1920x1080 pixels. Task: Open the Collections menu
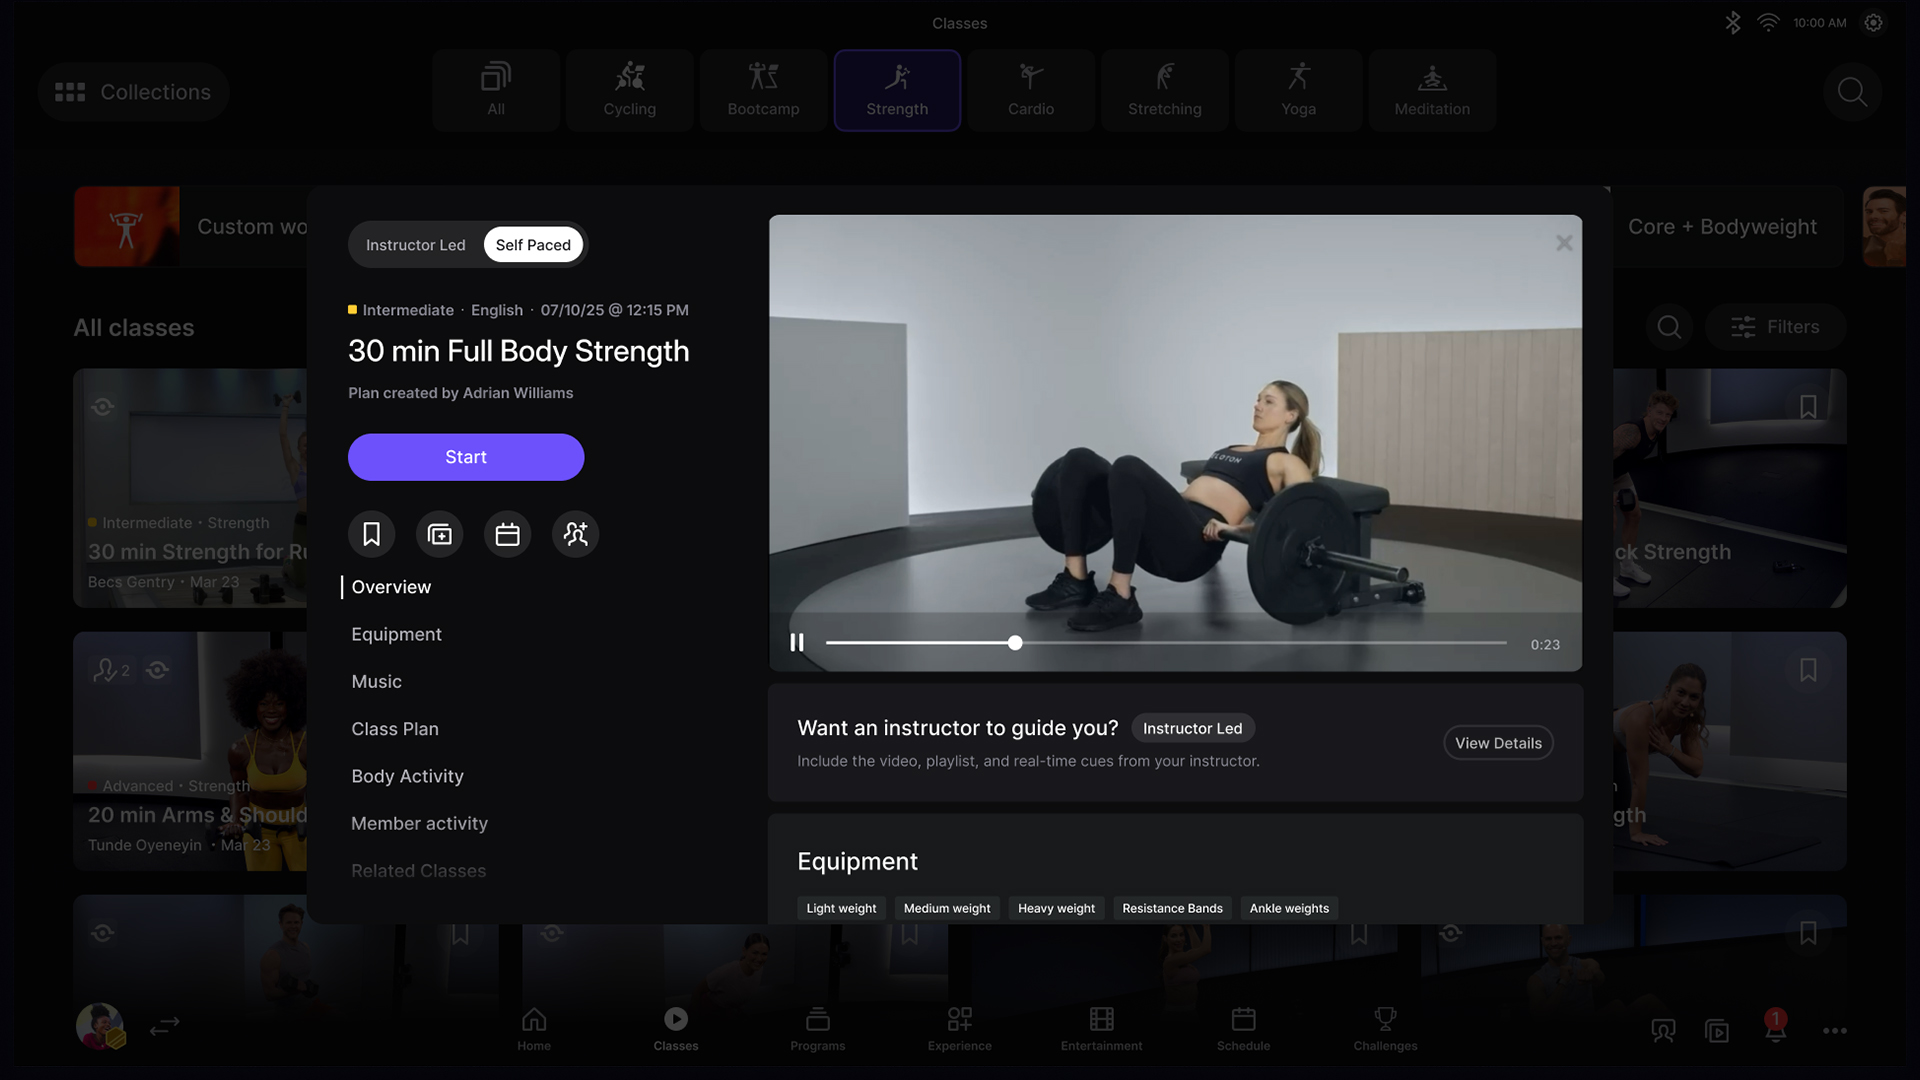pyautogui.click(x=133, y=92)
